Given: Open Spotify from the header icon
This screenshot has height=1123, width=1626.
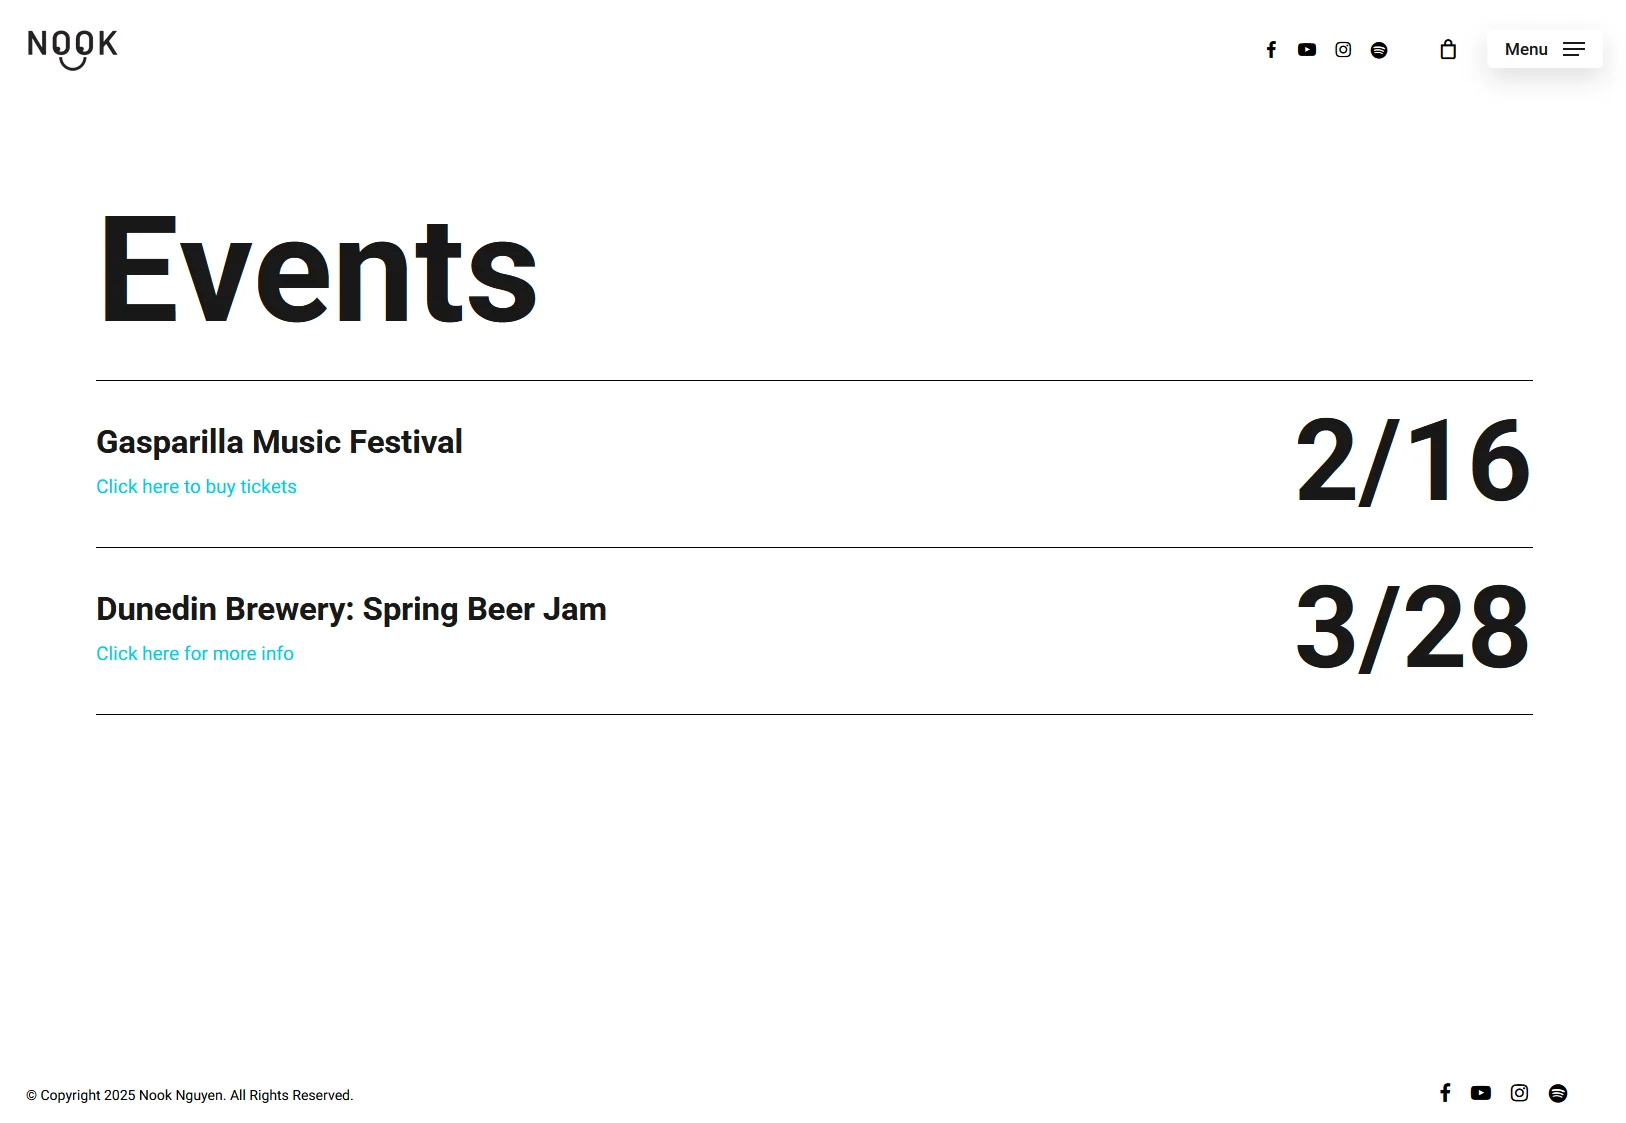Looking at the screenshot, I should coord(1379,50).
